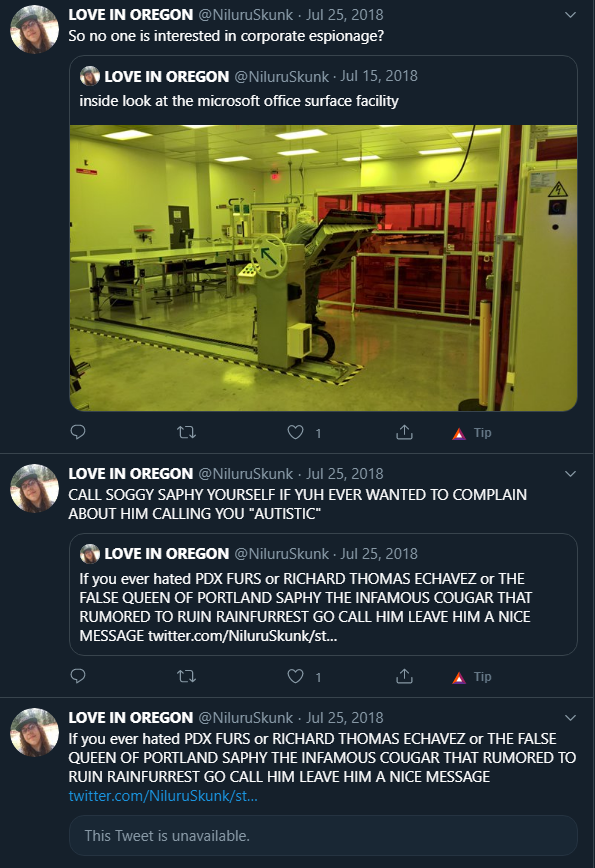Share the SOGGY SAPHY tweet

coord(405,676)
